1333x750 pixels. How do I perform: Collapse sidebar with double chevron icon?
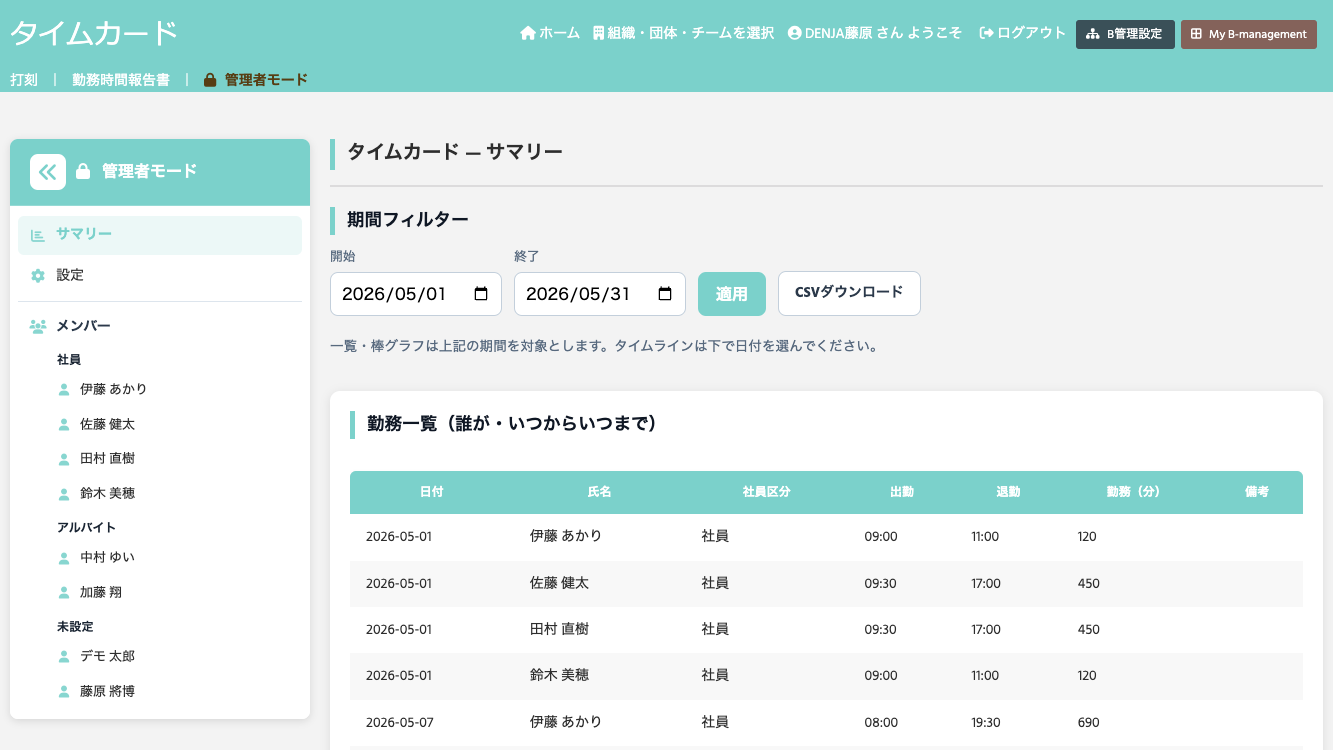(x=48, y=172)
